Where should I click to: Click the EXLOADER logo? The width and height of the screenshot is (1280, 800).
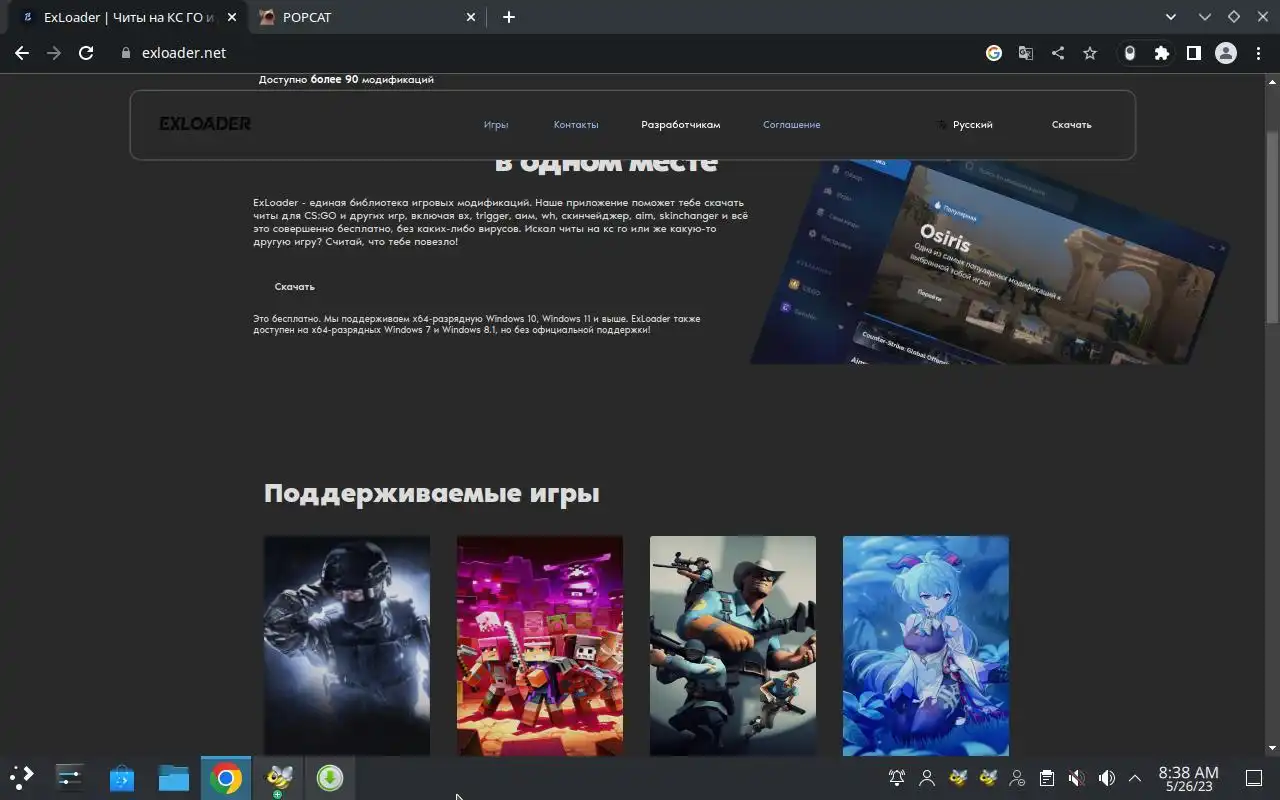coord(205,124)
